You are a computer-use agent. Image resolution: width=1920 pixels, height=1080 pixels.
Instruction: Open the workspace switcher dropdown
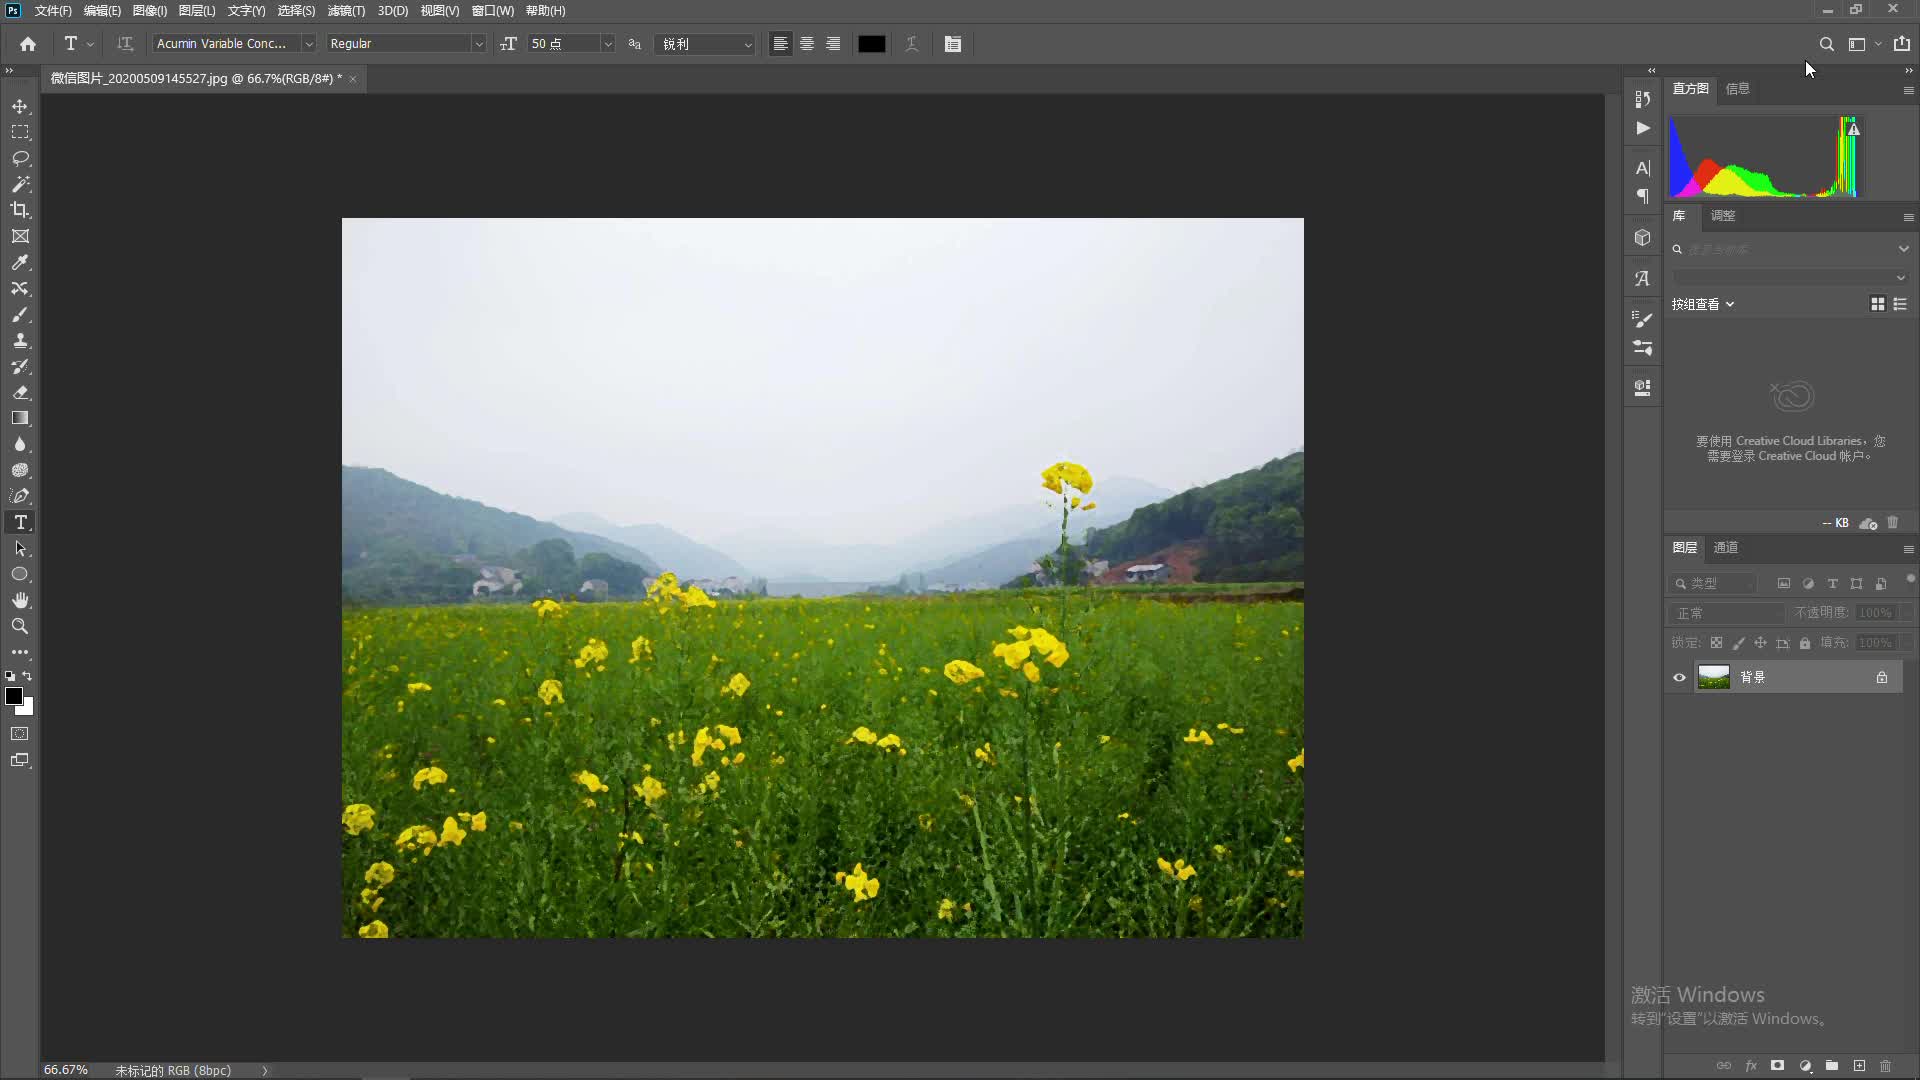pos(1863,44)
